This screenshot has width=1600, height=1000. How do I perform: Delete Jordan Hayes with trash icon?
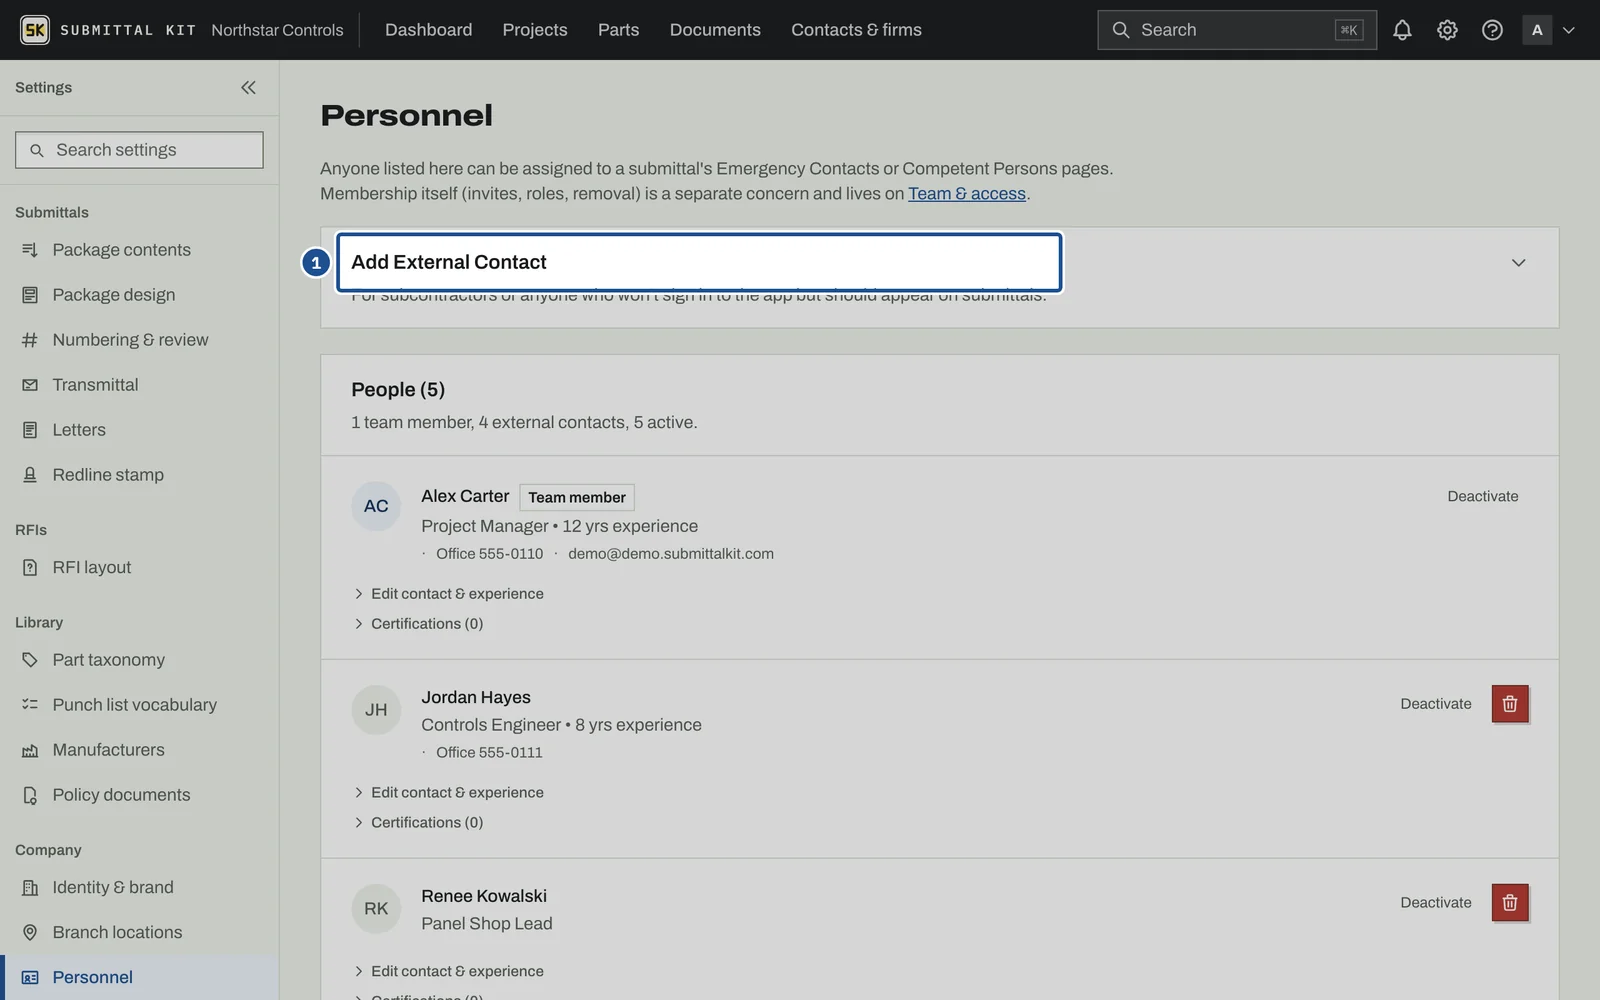click(1510, 704)
